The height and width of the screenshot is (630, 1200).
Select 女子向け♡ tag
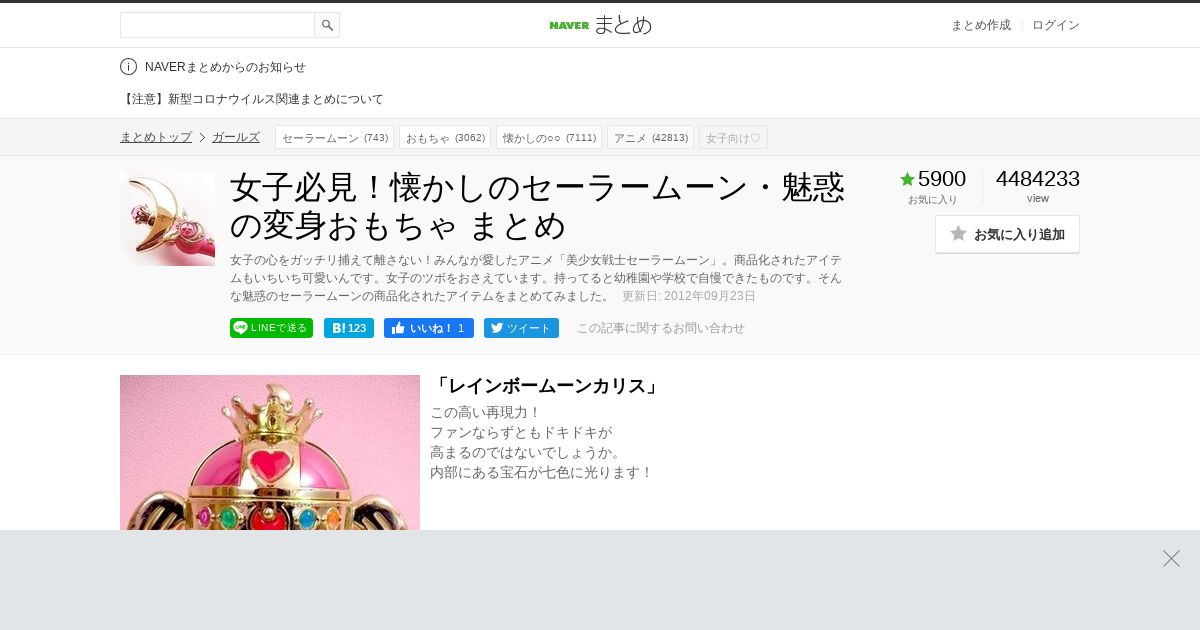733,137
